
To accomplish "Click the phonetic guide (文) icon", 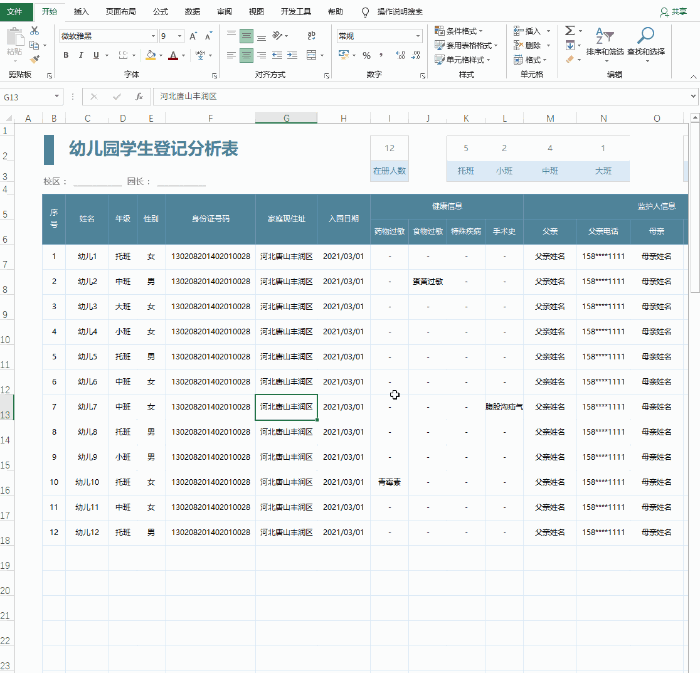I will pyautogui.click(x=200, y=55).
